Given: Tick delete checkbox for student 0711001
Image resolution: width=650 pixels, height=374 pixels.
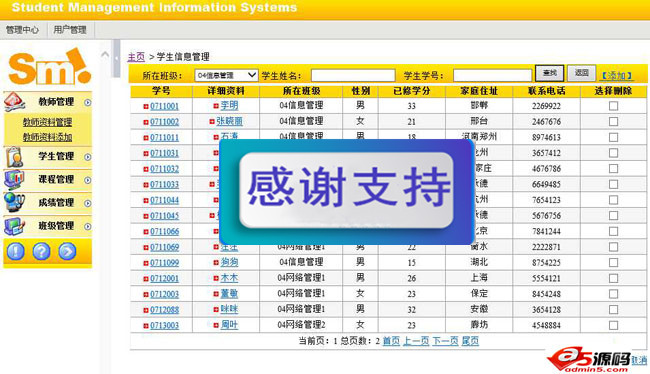Looking at the screenshot, I should [613, 106].
